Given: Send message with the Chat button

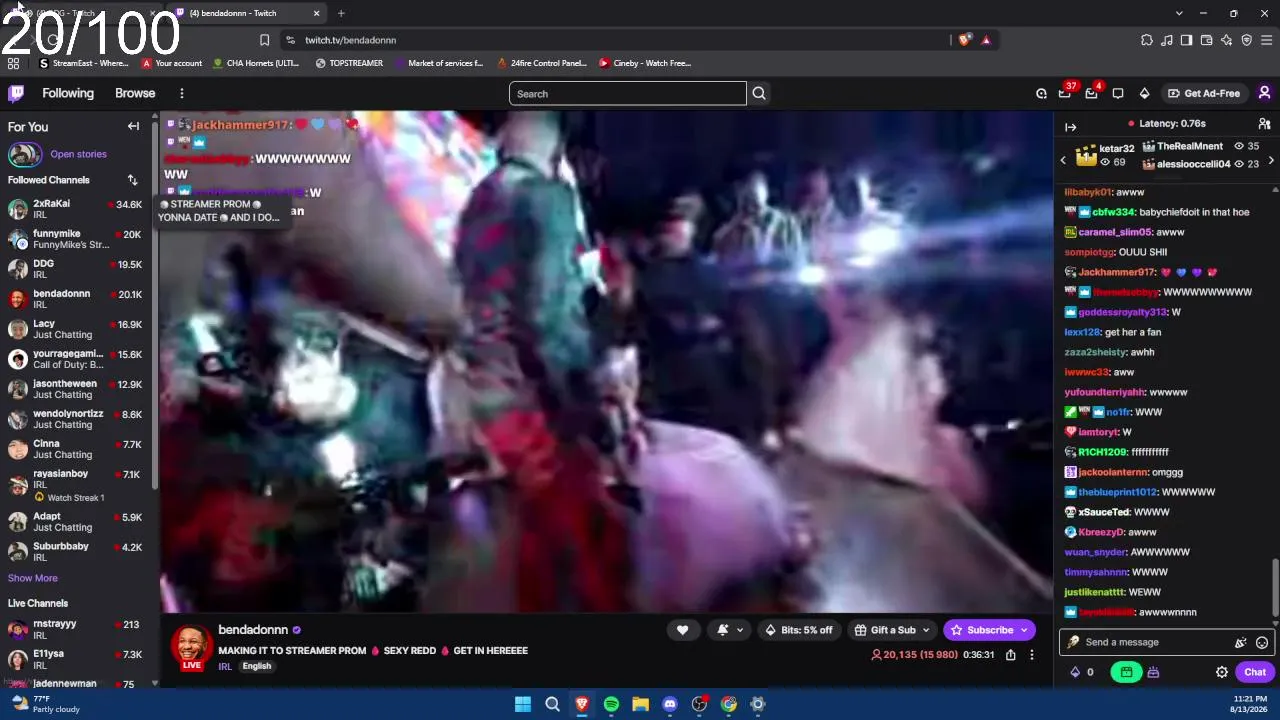Looking at the screenshot, I should [x=1255, y=672].
